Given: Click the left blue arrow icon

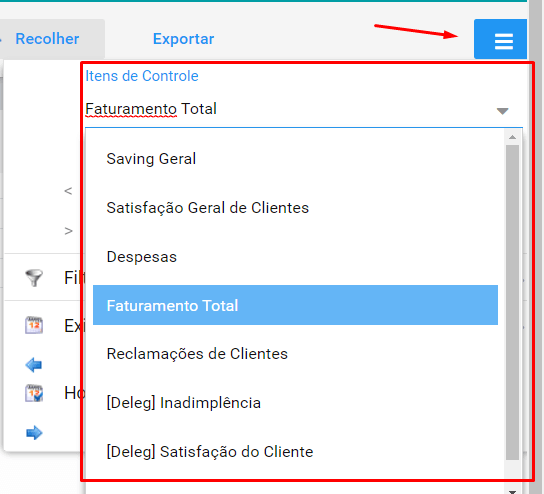Looking at the screenshot, I should 34,365.
